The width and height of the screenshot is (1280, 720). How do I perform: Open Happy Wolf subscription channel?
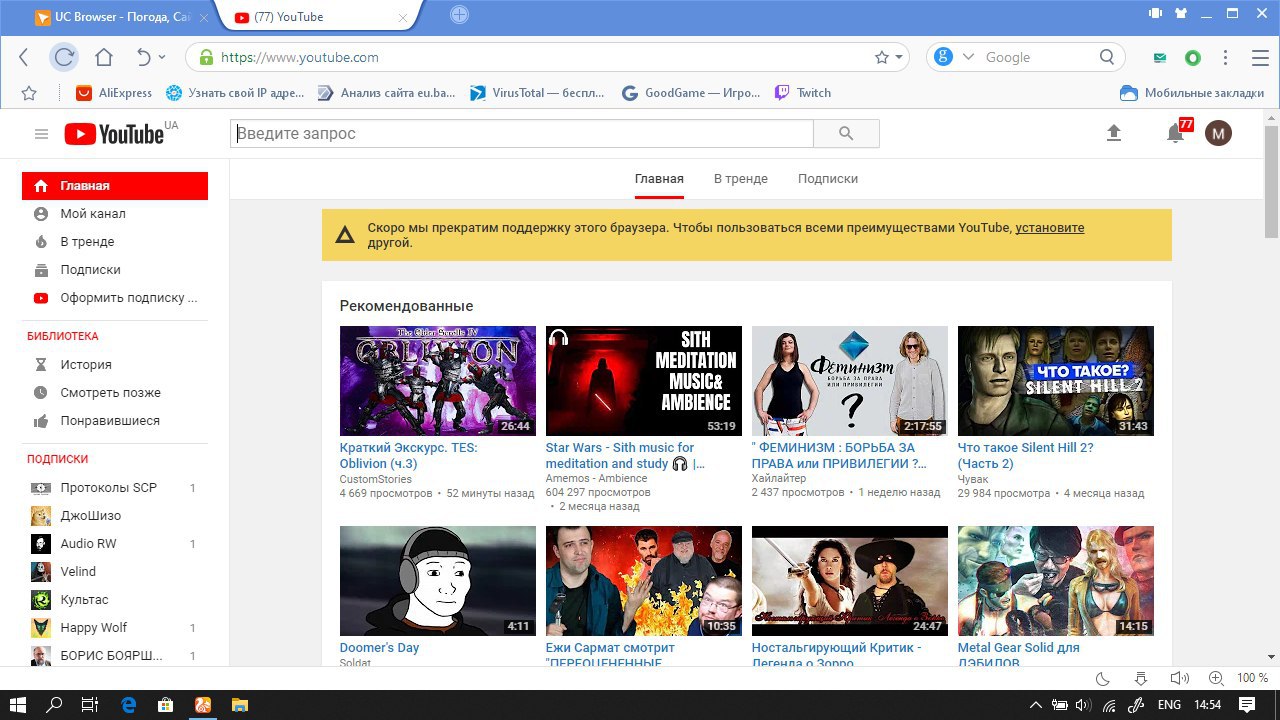(115, 628)
